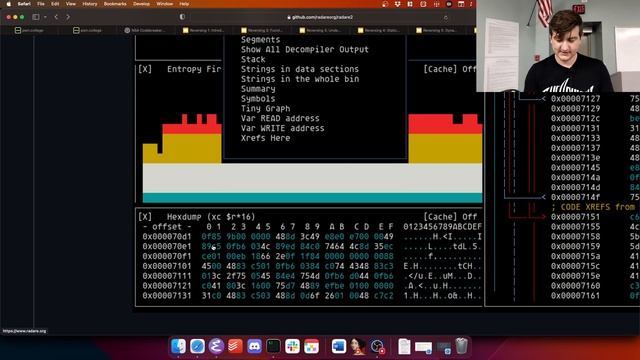The image size is (640, 360).
Task: Switch to the first pwn.college tab
Action: tap(29, 30)
